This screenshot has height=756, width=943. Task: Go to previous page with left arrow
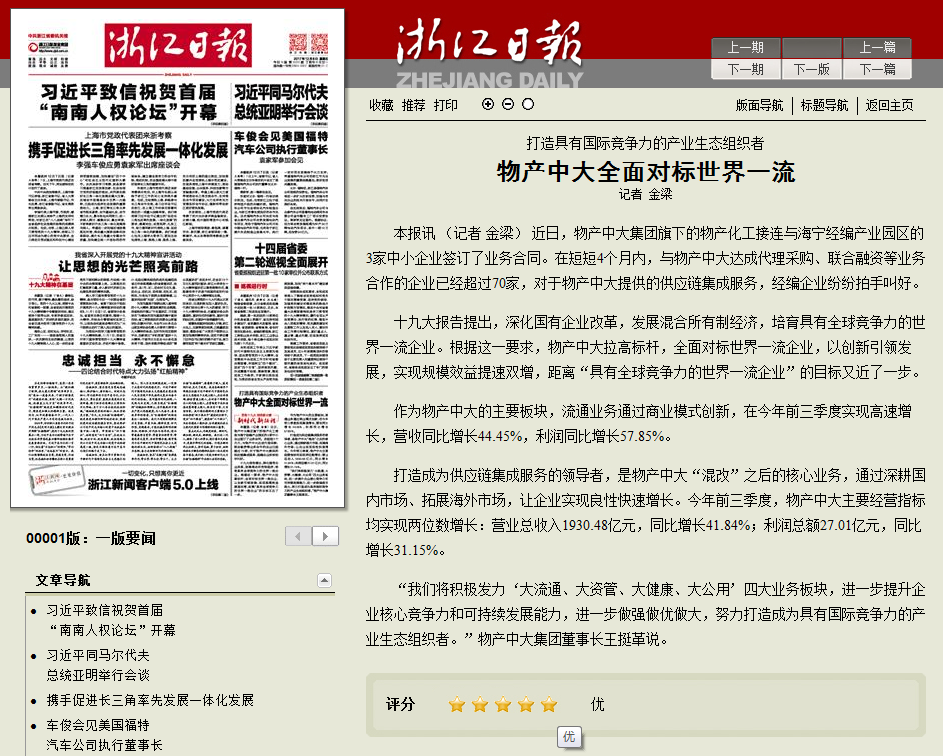[298, 536]
